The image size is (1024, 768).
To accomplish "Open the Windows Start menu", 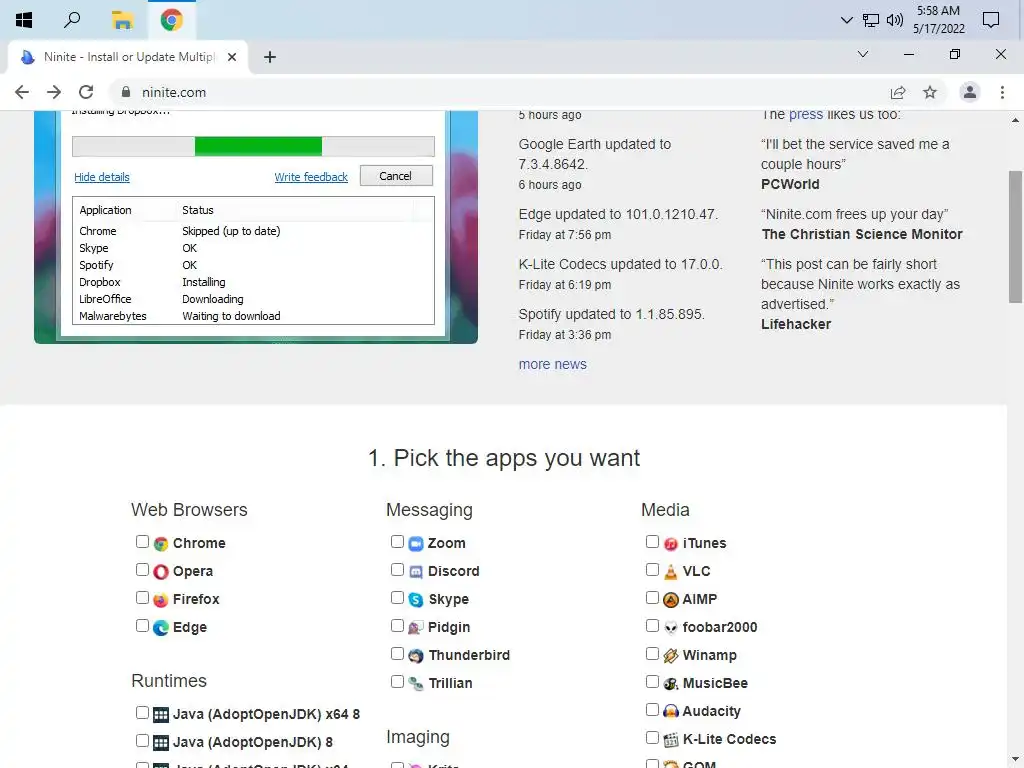I will coord(24,20).
